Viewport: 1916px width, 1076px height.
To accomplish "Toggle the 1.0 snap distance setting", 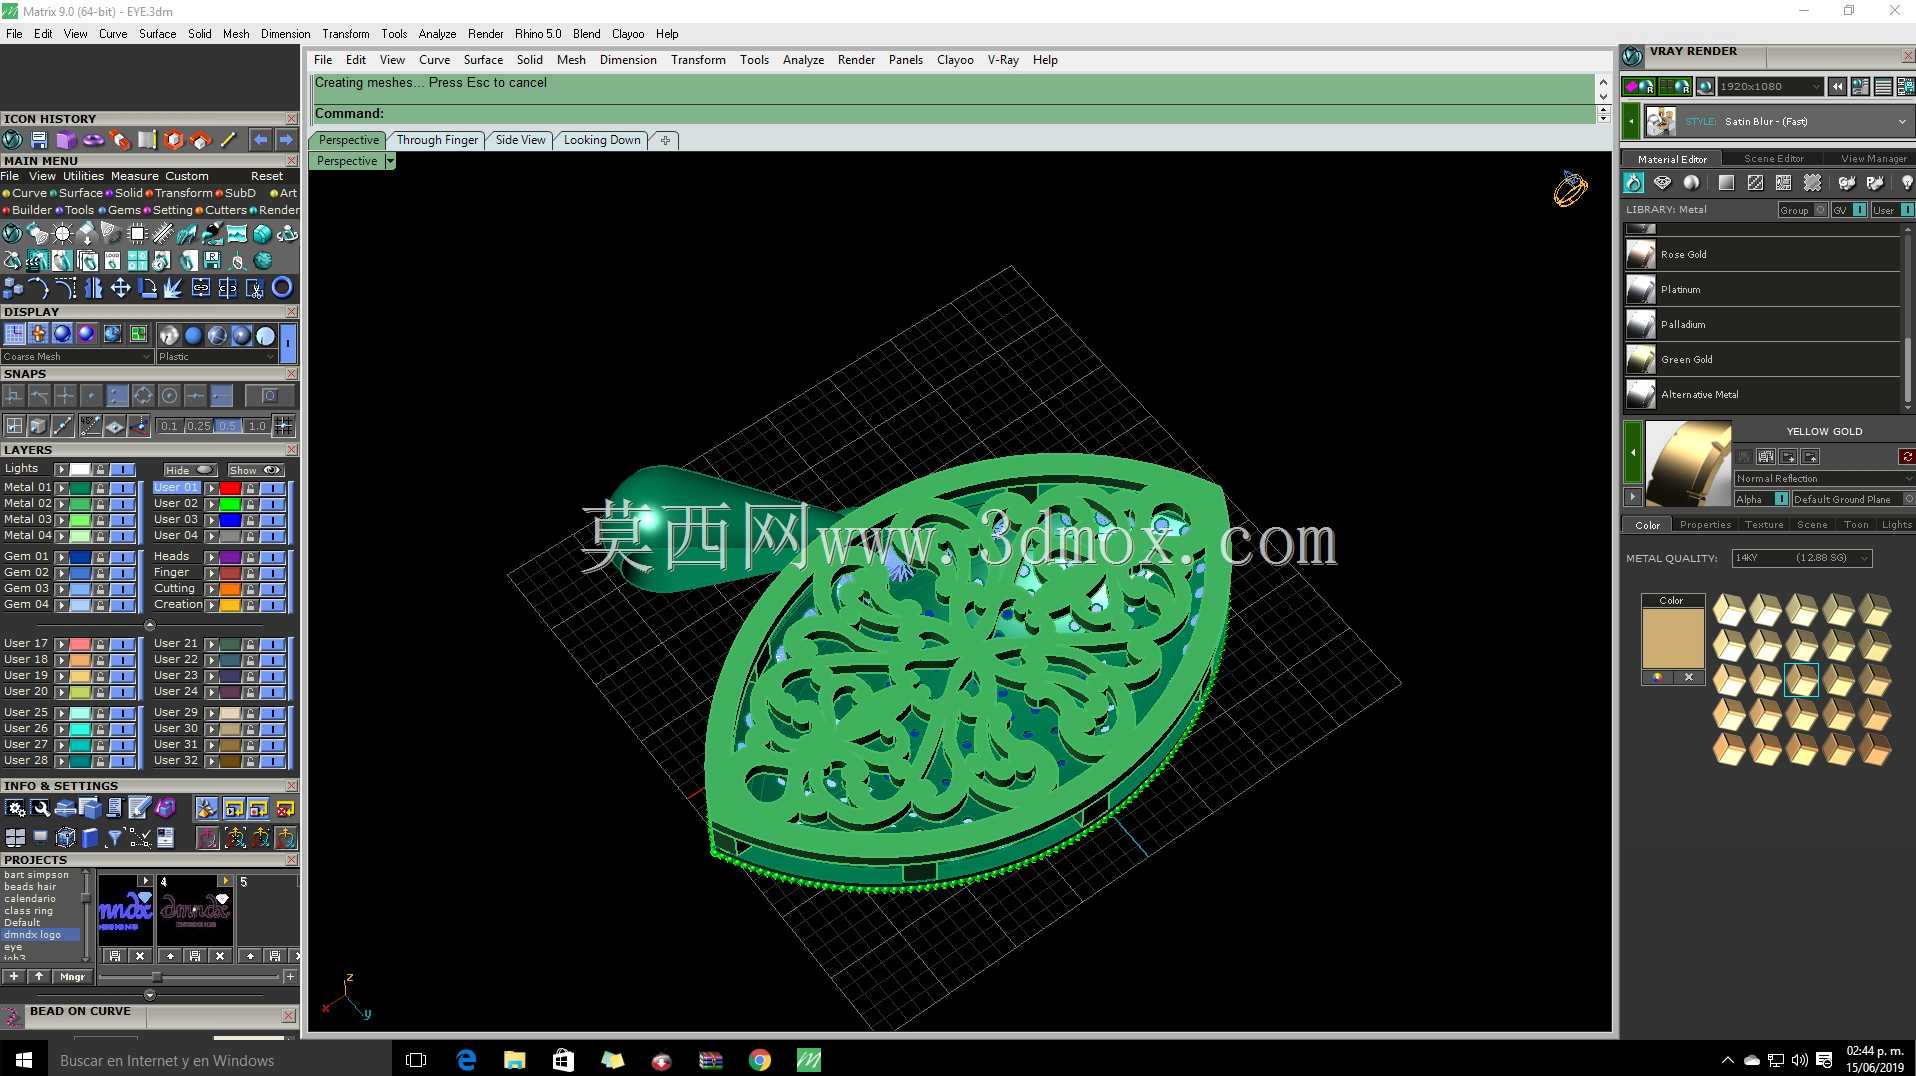I will tap(257, 426).
